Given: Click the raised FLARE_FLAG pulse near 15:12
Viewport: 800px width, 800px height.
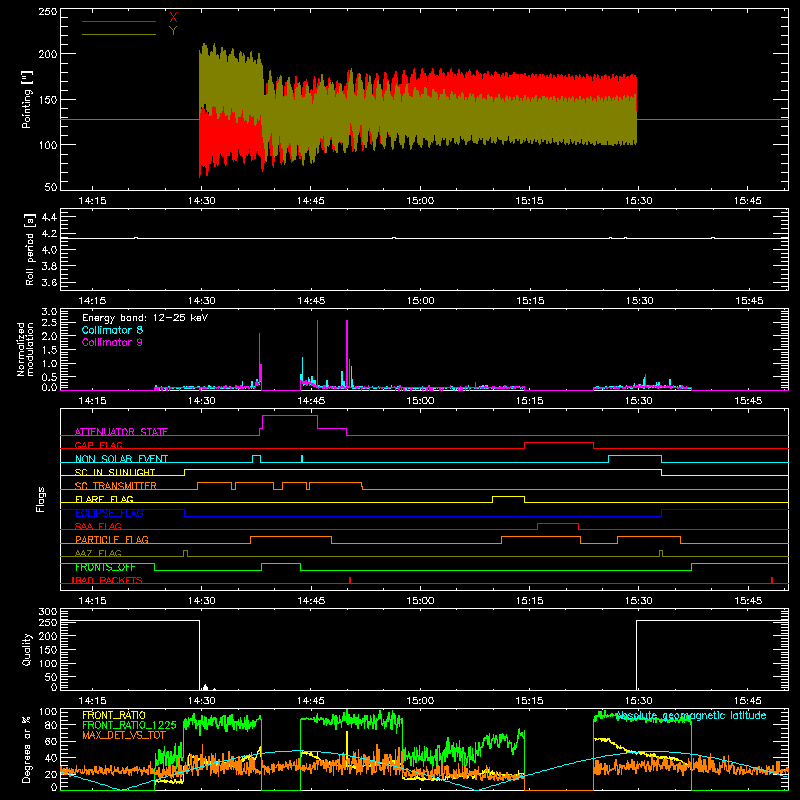Looking at the screenshot, I should 508,496.
